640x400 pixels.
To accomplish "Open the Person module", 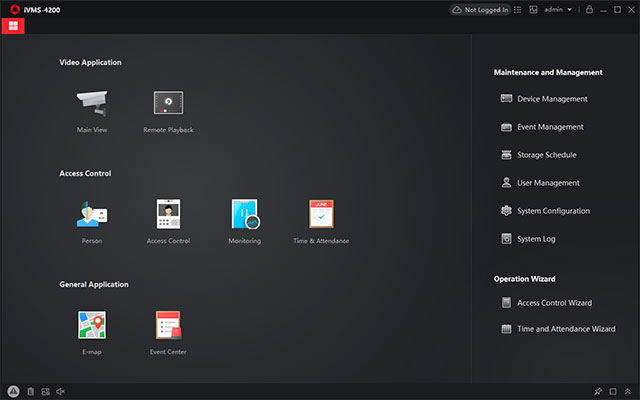I will [x=92, y=214].
